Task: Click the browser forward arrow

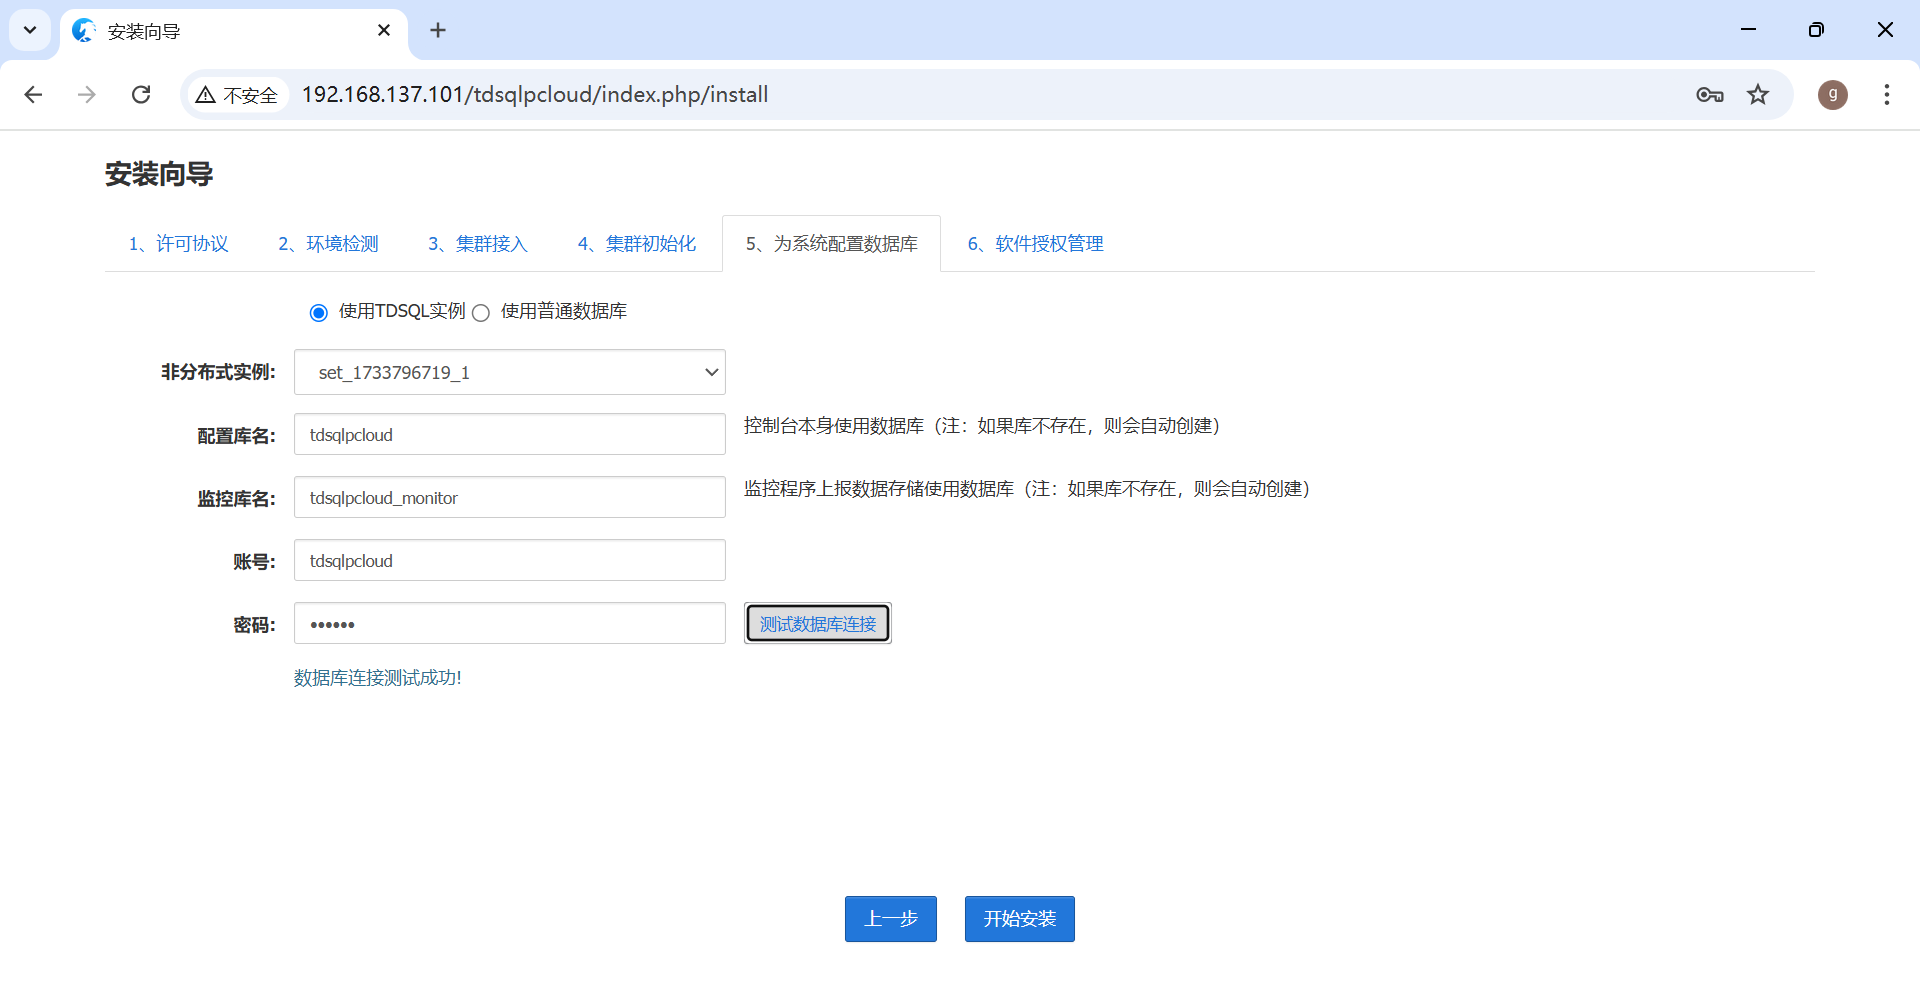Action: [87, 94]
